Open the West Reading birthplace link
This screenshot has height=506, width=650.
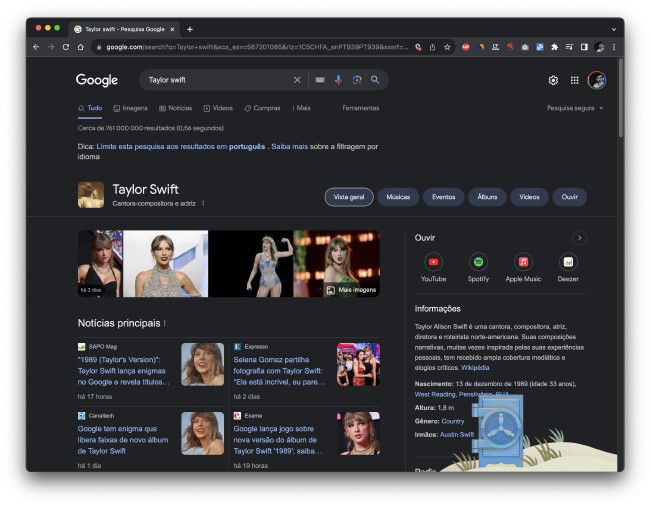point(461,394)
